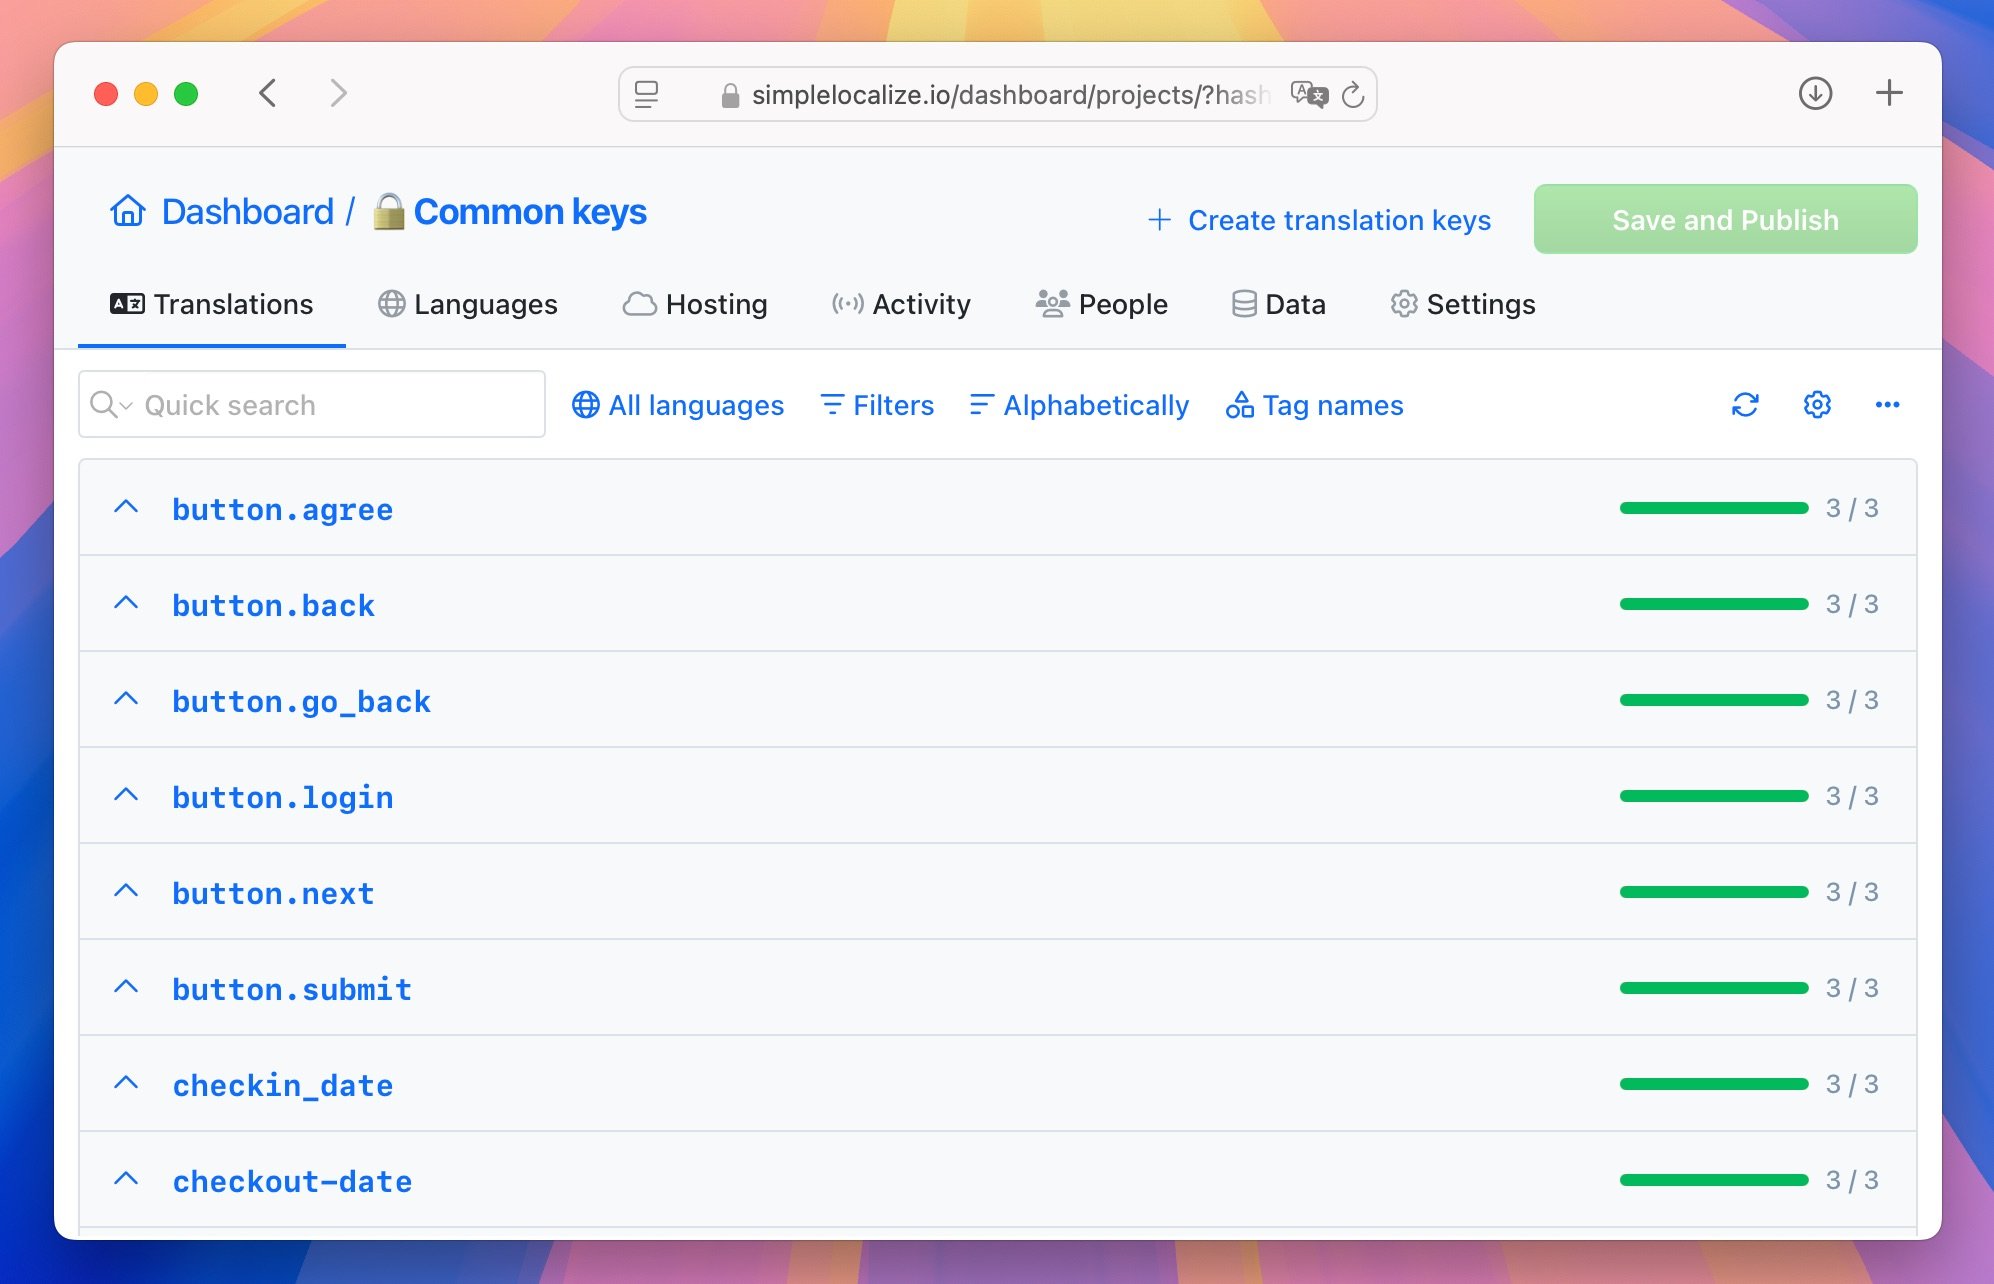Click Create translation keys
1994x1284 pixels.
coord(1319,220)
